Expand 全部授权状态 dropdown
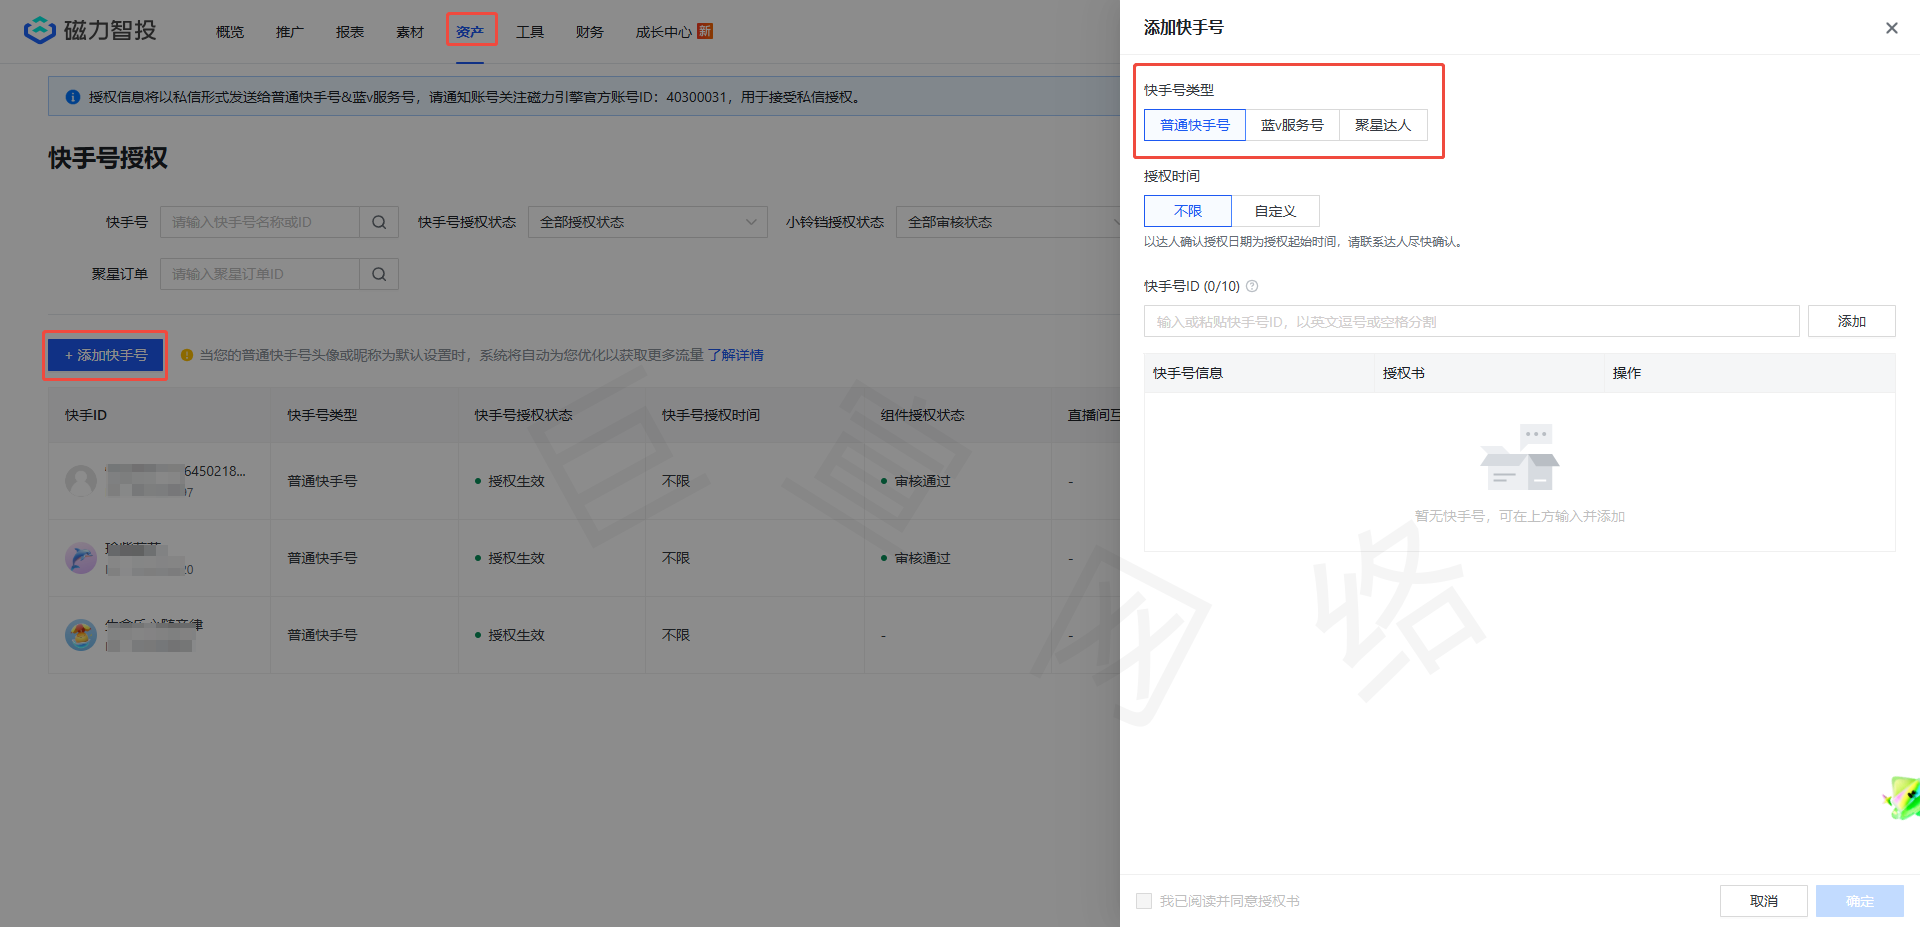The width and height of the screenshot is (1920, 927). click(x=647, y=222)
